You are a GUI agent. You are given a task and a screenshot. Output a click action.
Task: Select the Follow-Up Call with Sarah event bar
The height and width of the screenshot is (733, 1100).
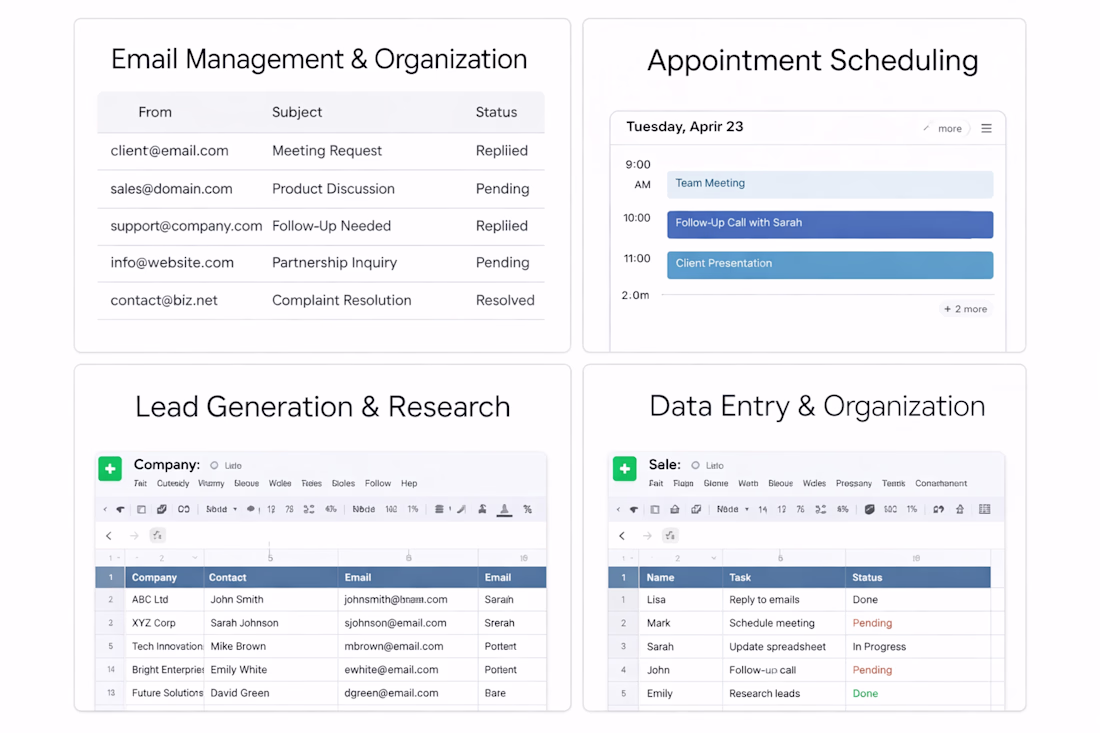[830, 224]
